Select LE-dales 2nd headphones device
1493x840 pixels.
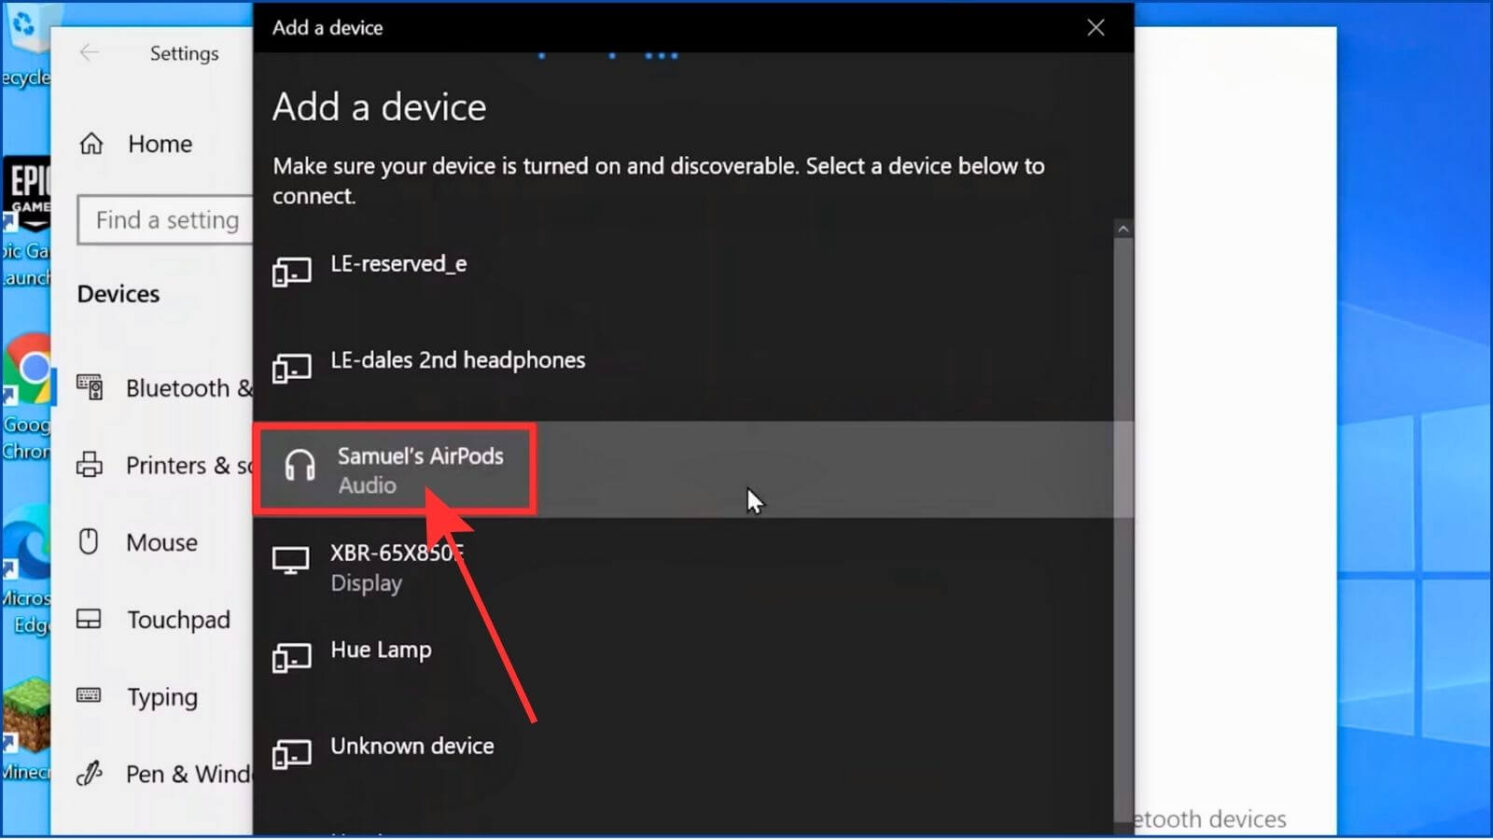point(457,361)
